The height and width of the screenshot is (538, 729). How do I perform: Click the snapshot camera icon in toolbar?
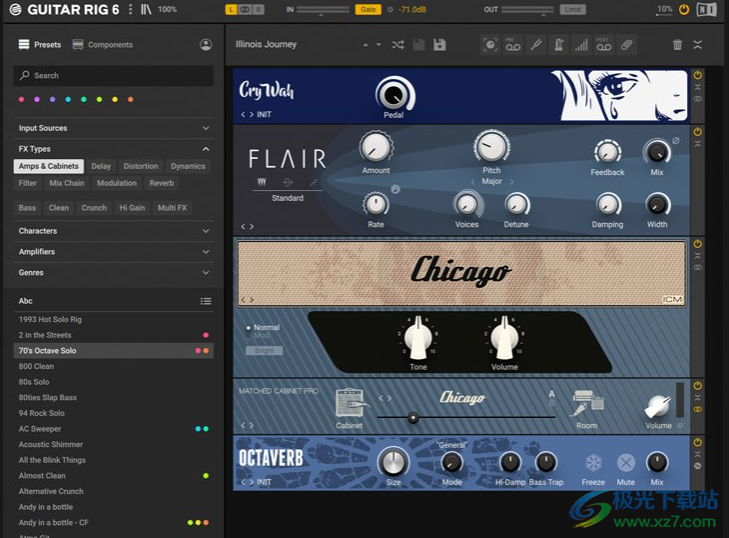[x=490, y=45]
